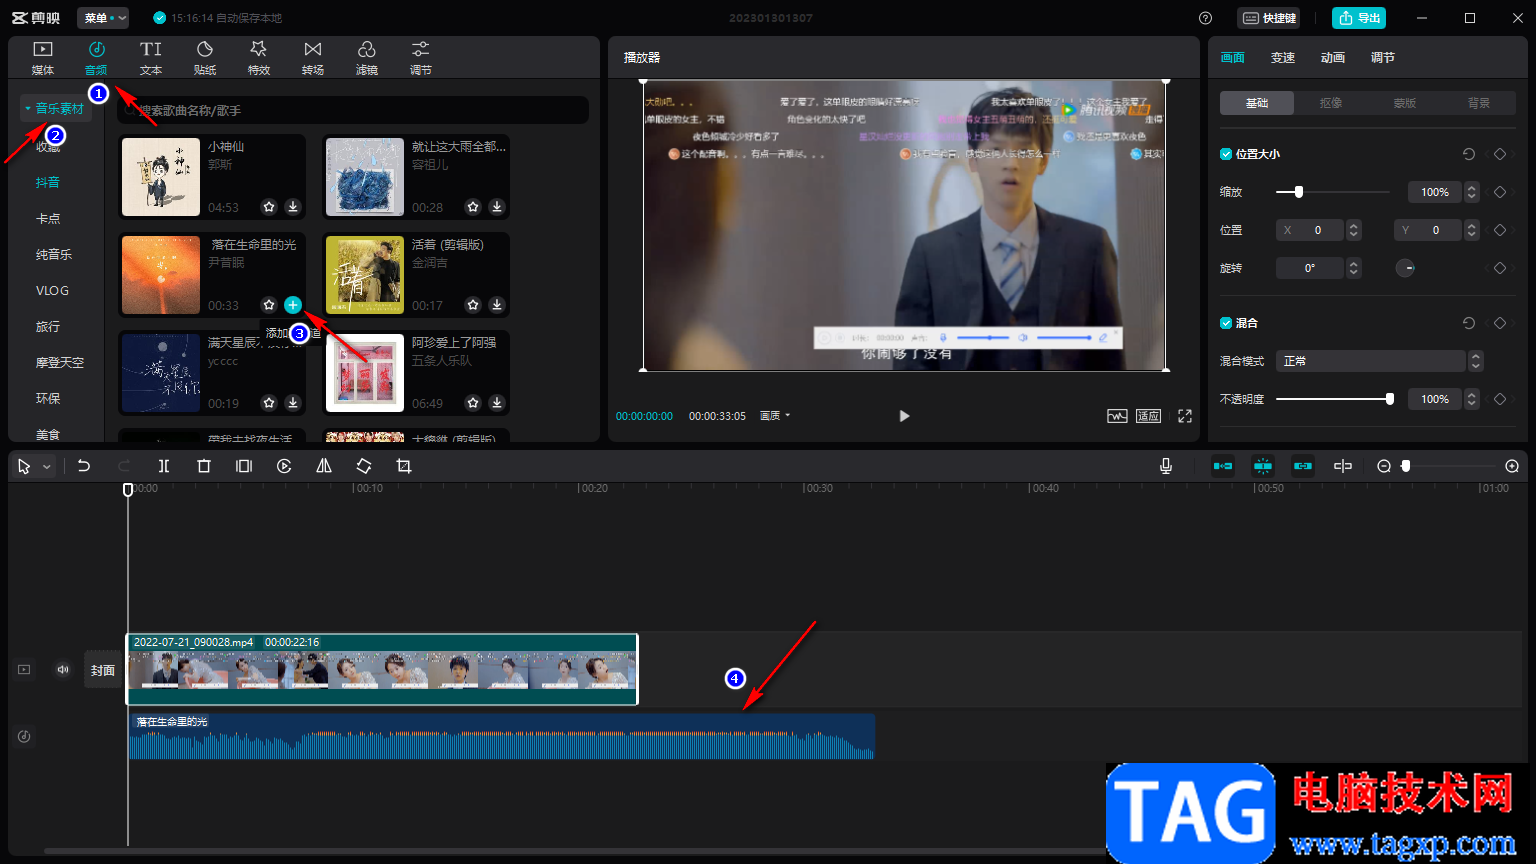The height and width of the screenshot is (864, 1536).
Task: Switch to the 变速 tab
Action: 1283,58
